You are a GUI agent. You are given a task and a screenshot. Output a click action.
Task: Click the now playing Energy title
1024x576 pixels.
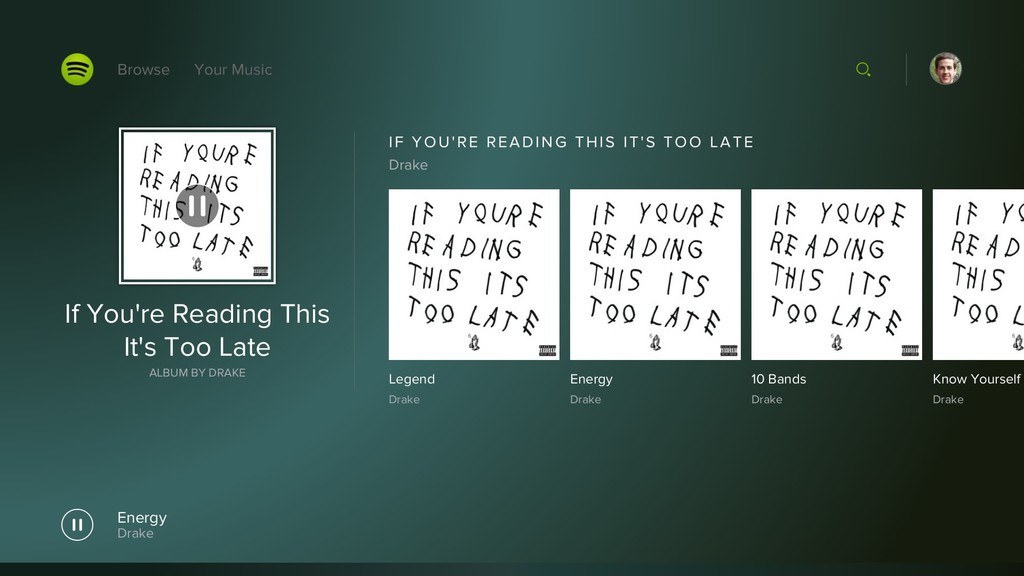(x=142, y=517)
